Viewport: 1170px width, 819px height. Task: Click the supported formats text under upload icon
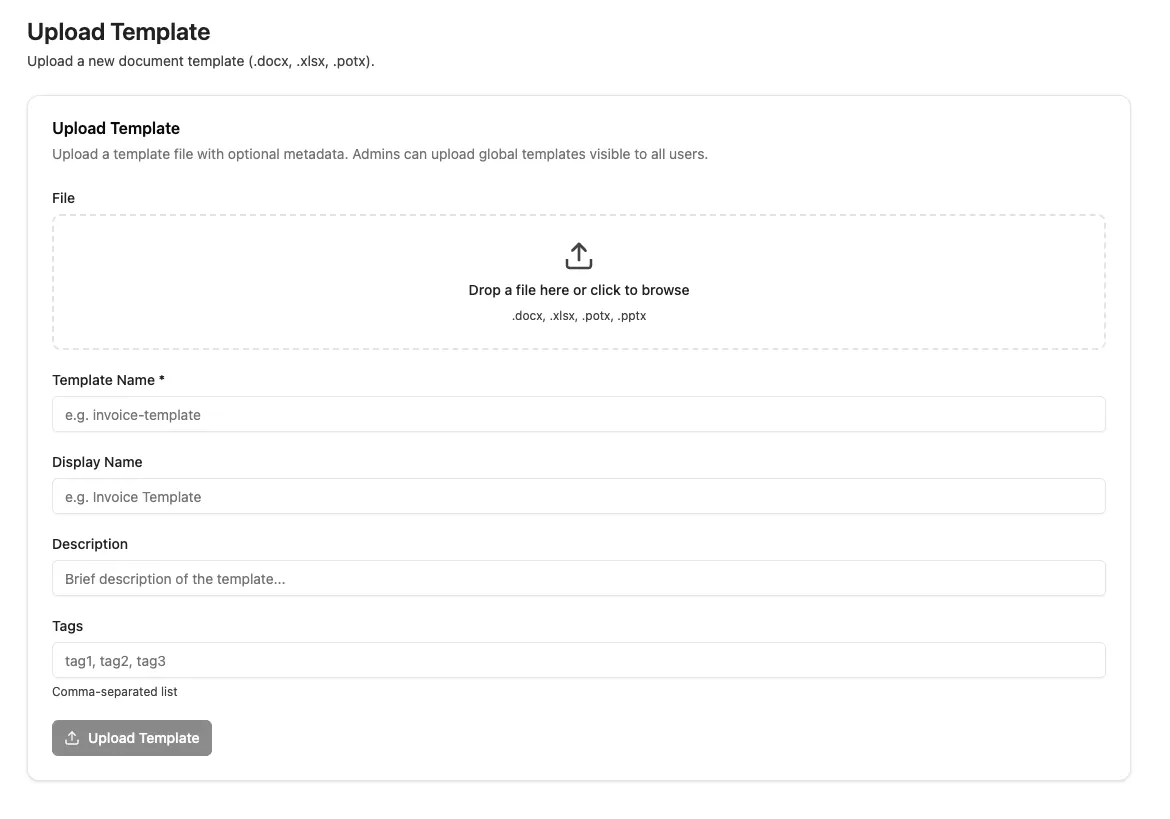click(x=578, y=315)
